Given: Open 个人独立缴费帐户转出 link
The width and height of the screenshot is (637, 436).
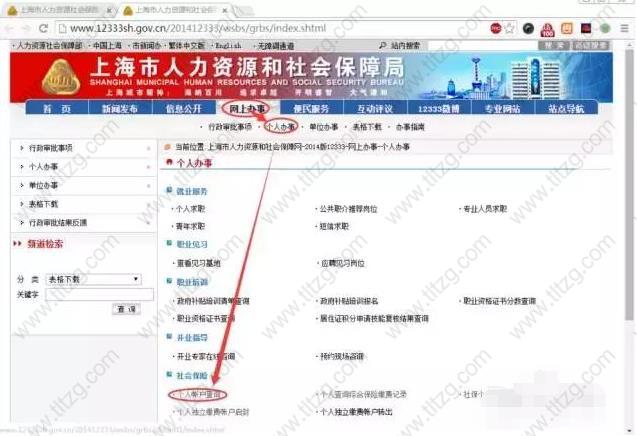Looking at the screenshot, I should (356, 412).
